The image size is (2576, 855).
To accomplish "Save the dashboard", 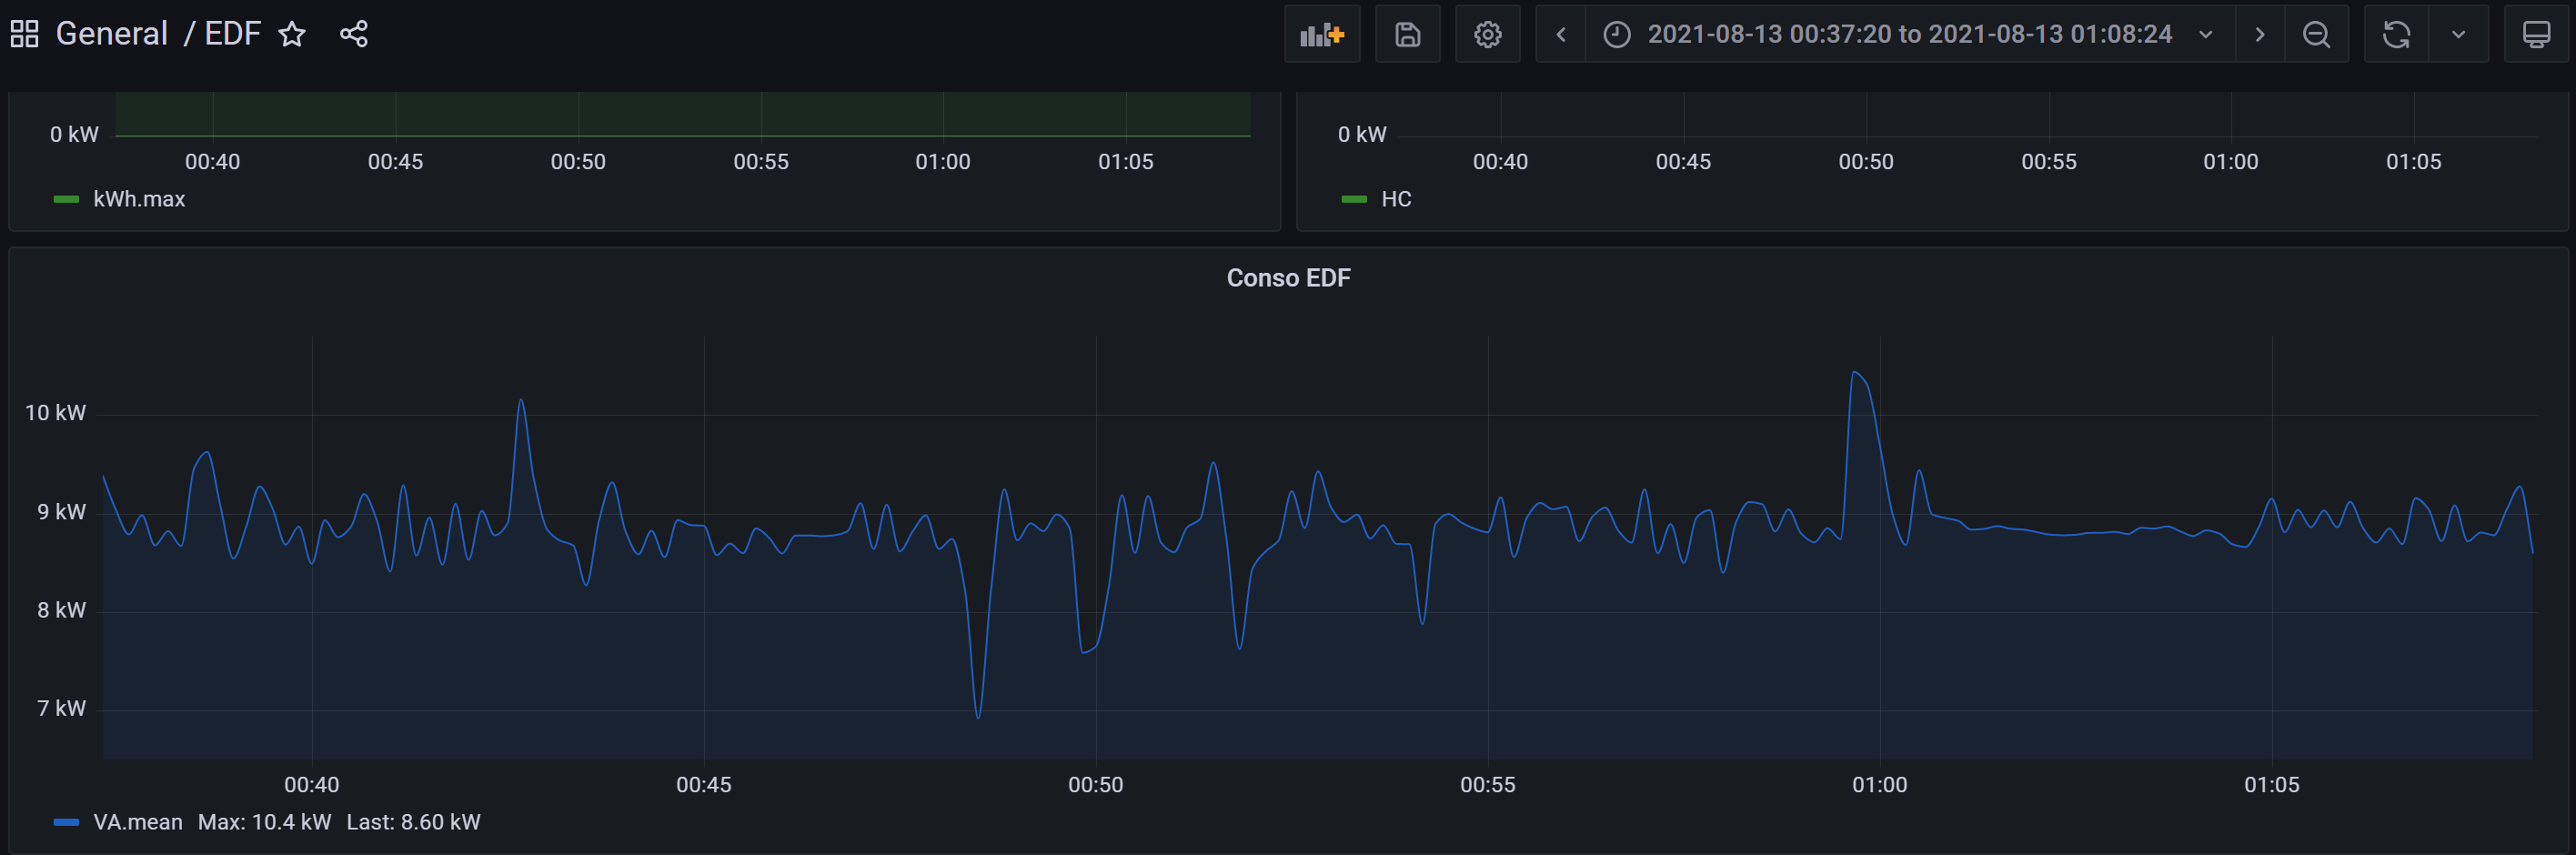I will (1408, 34).
